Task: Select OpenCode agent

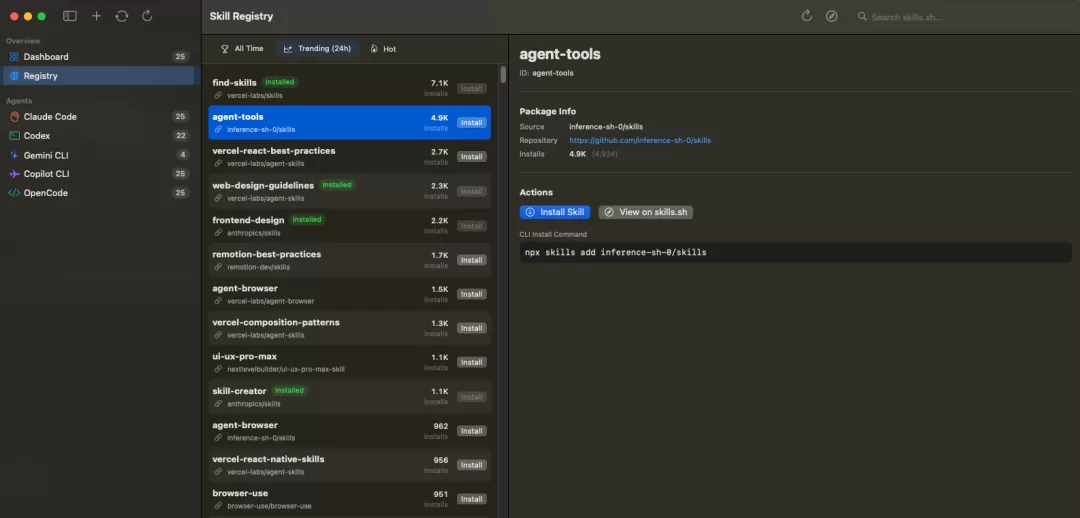Action: click(98, 193)
